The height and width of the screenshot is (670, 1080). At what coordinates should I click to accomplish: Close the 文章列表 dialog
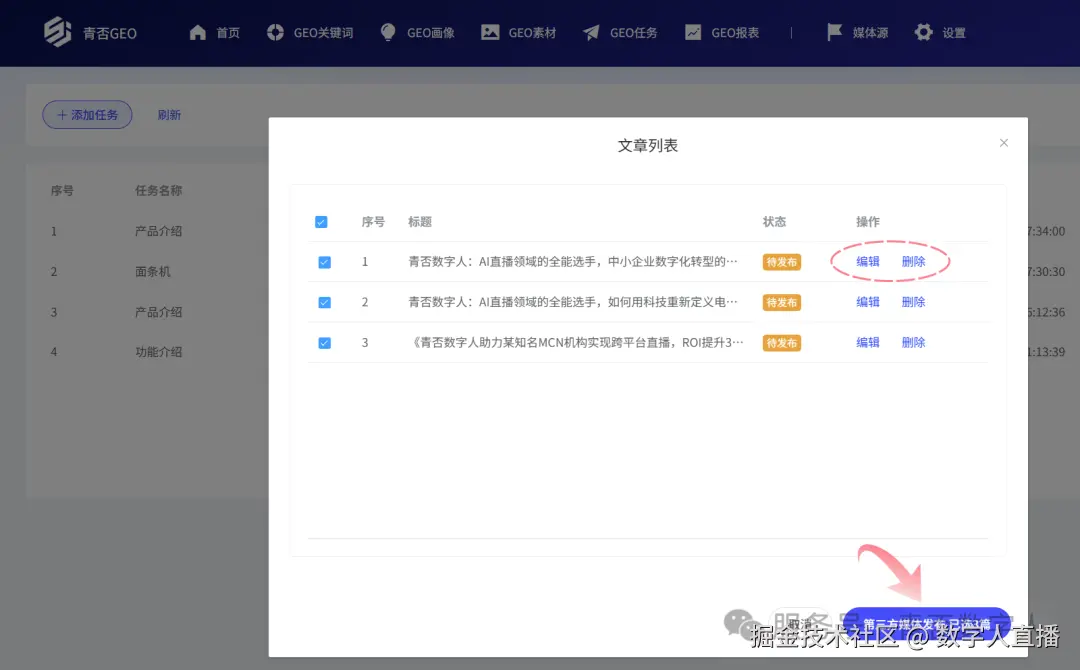pos(1004,143)
